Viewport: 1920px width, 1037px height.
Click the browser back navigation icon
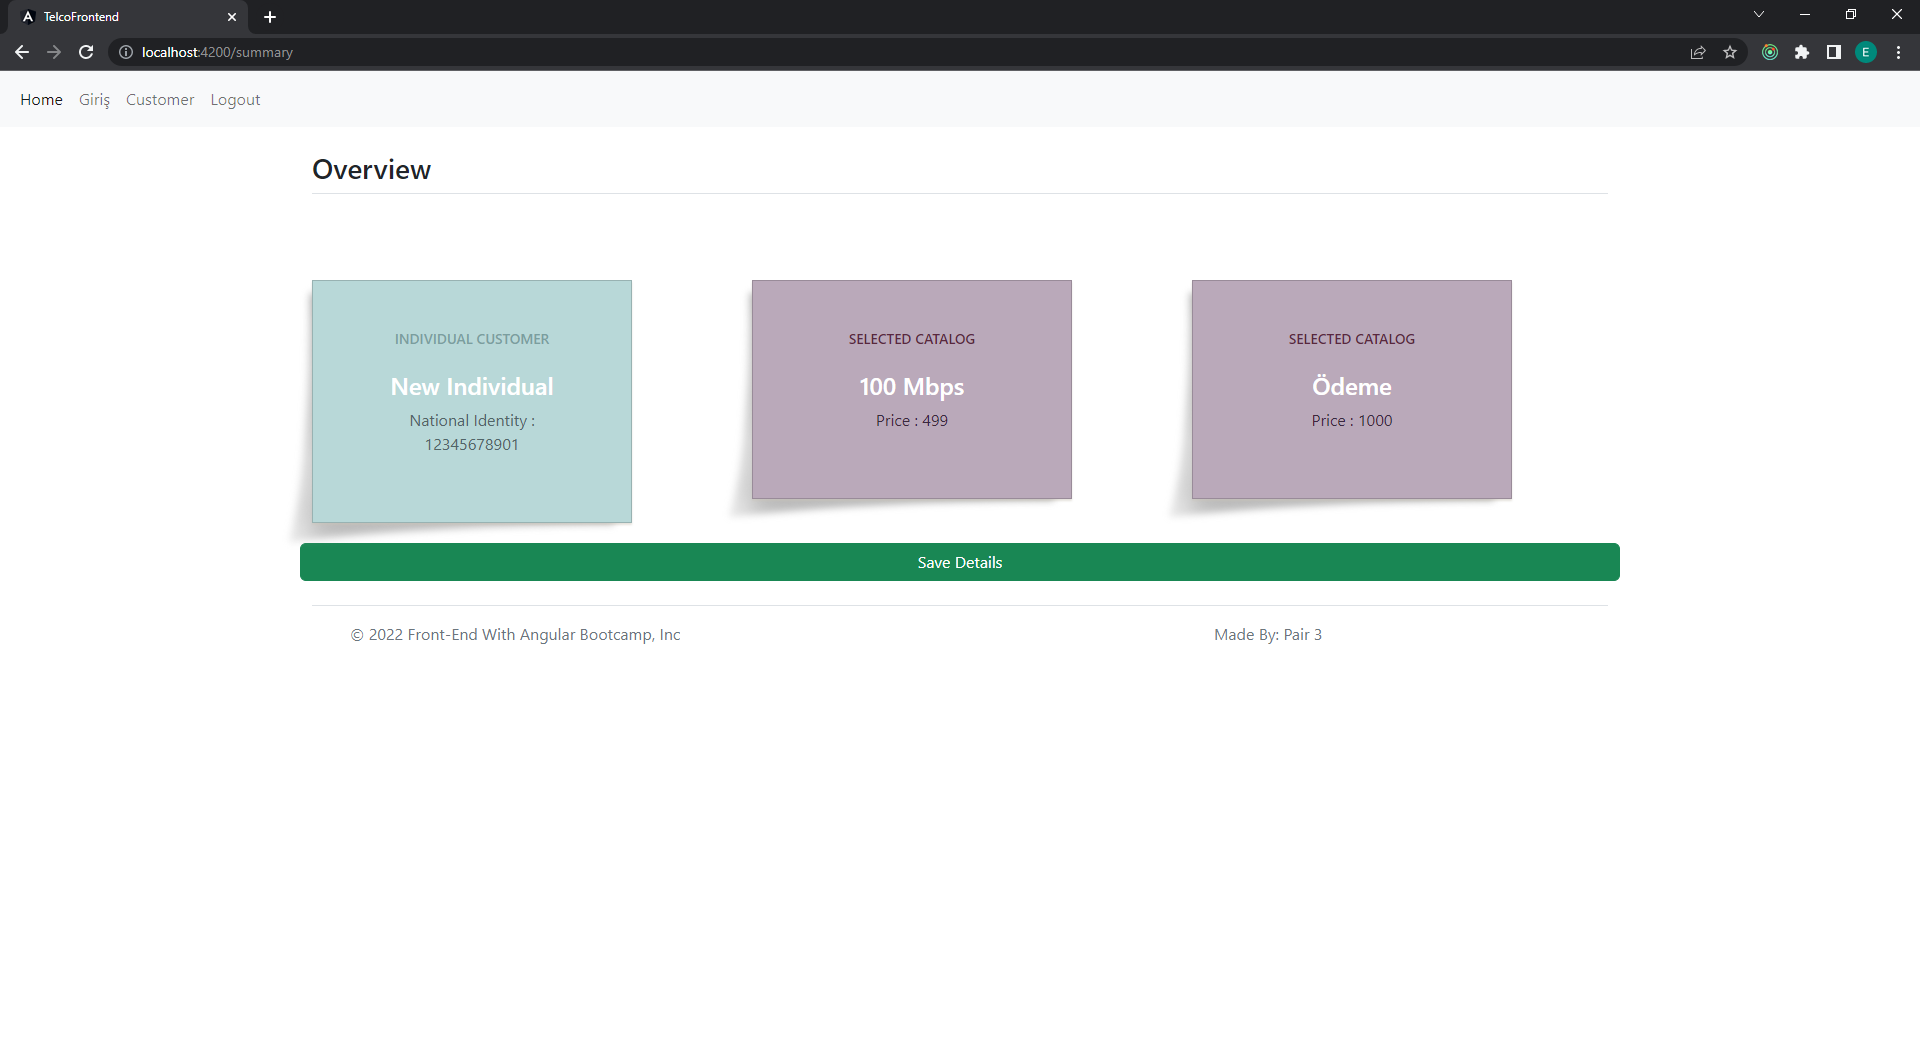click(x=22, y=52)
